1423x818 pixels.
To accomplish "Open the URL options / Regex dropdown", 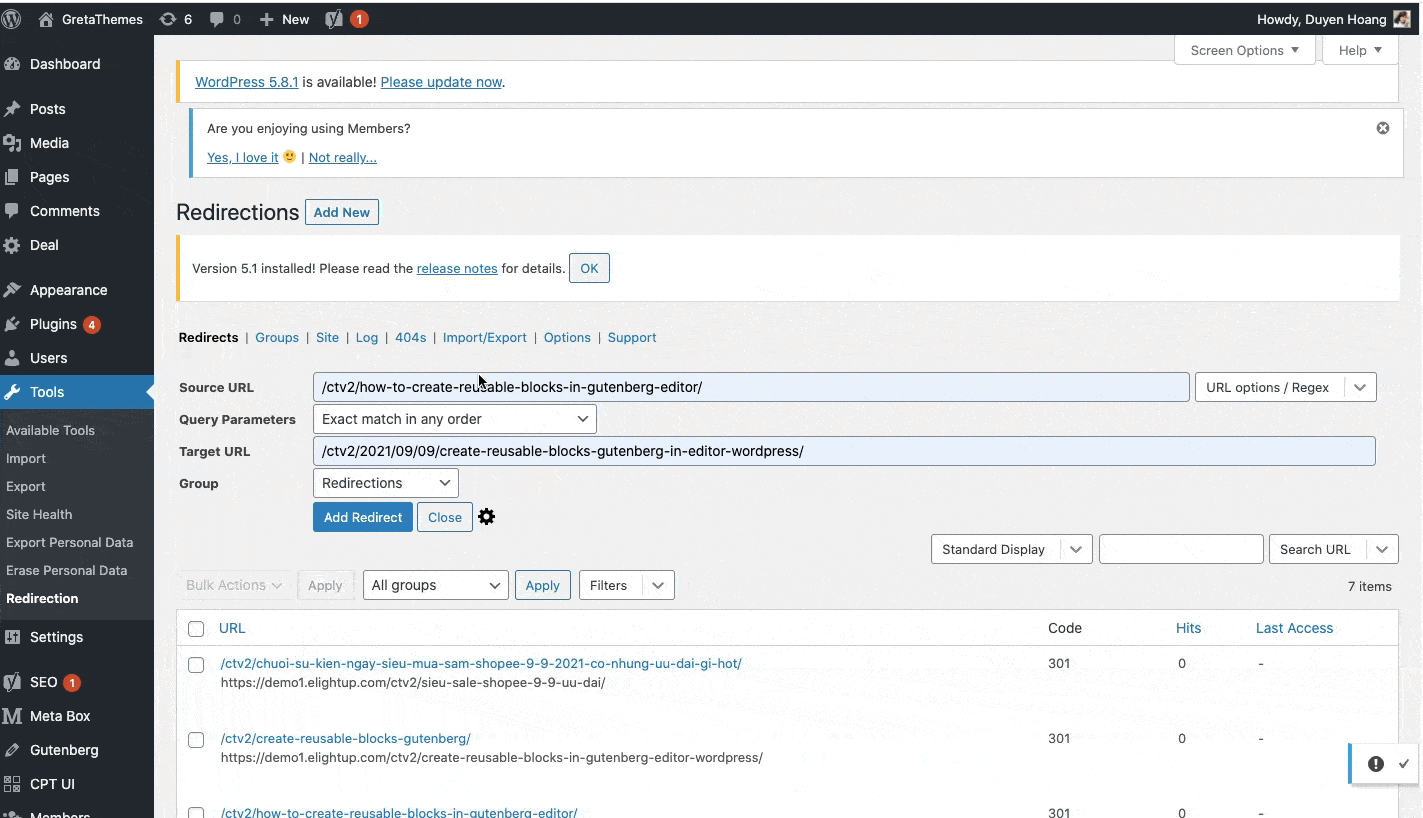I will click(1286, 387).
